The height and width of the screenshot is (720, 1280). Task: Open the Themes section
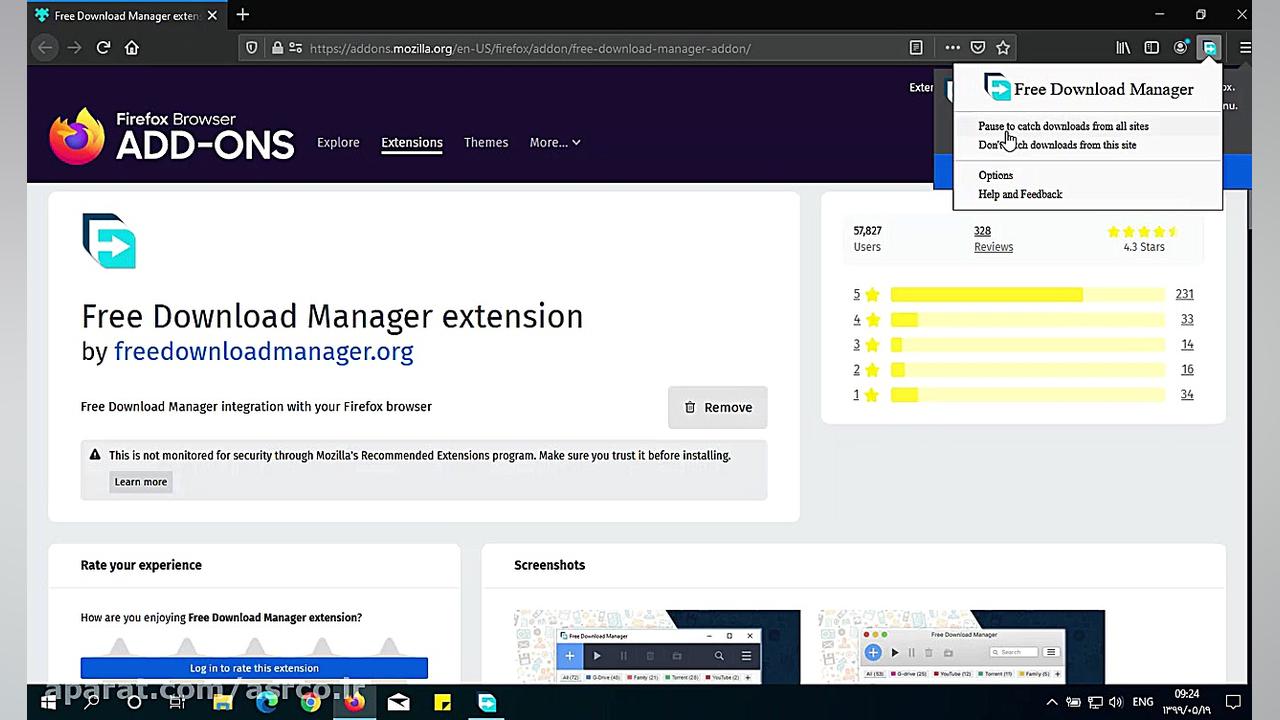(486, 142)
